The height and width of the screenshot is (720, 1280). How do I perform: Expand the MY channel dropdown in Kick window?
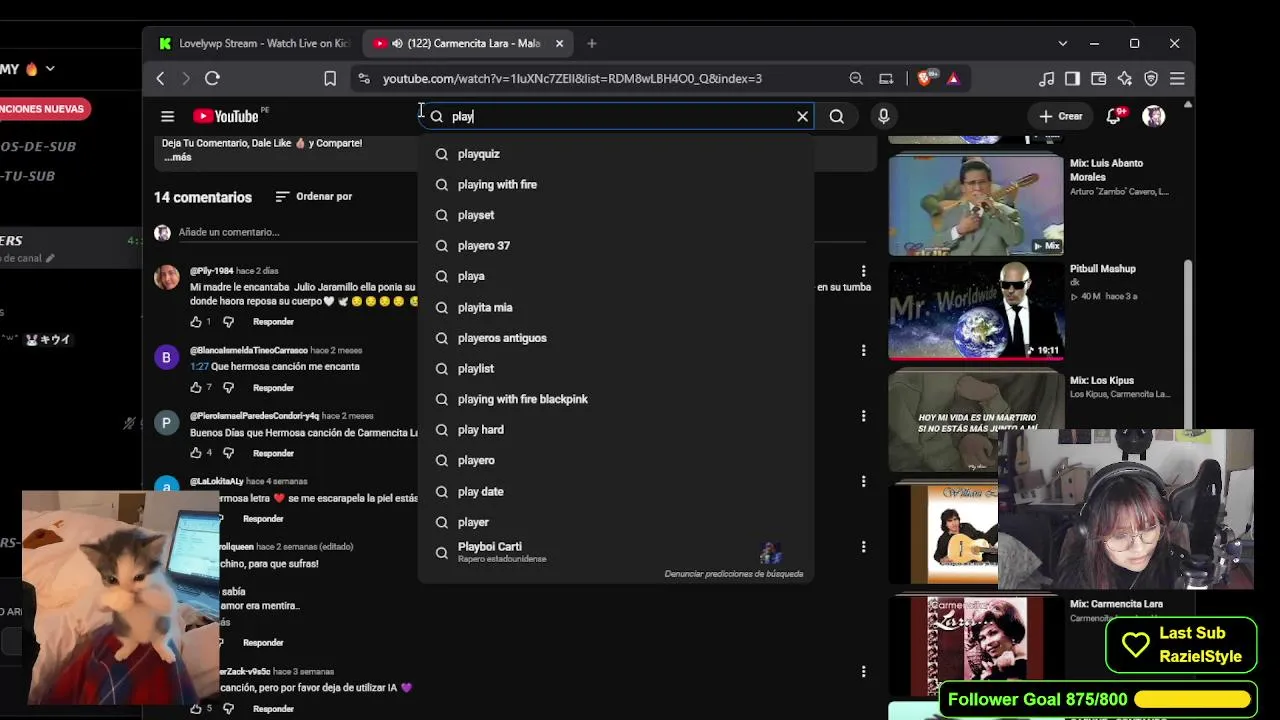(x=49, y=69)
